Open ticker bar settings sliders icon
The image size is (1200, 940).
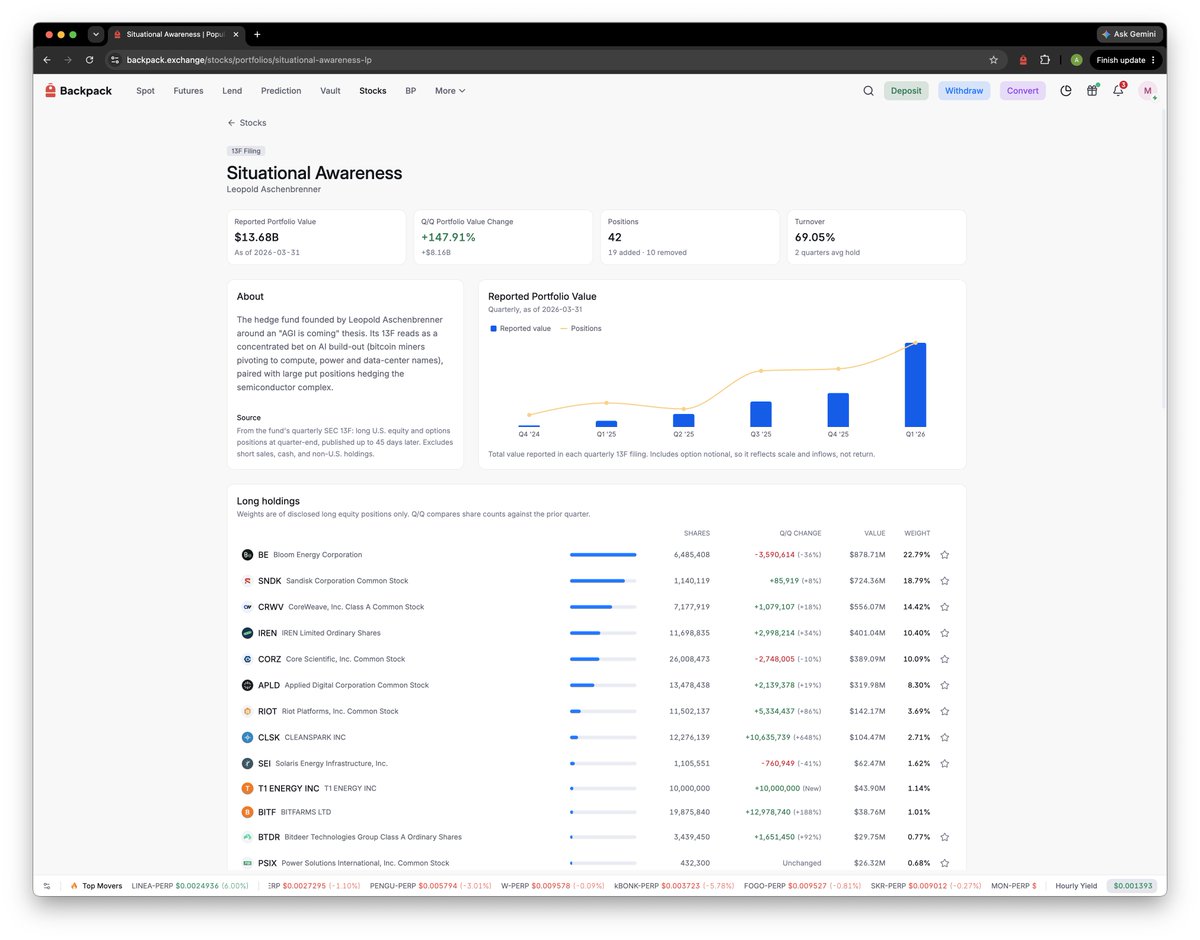(46, 886)
